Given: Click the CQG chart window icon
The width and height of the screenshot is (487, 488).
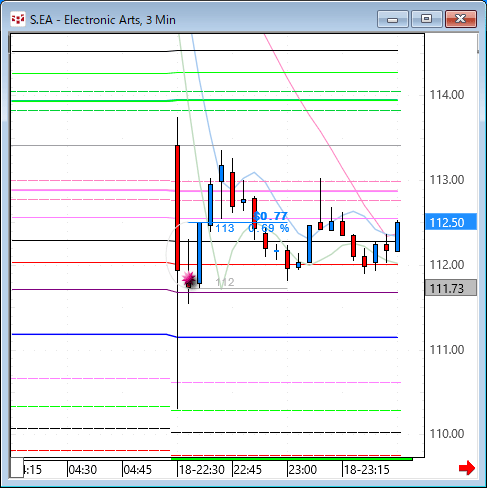Looking at the screenshot, I should point(18,19).
